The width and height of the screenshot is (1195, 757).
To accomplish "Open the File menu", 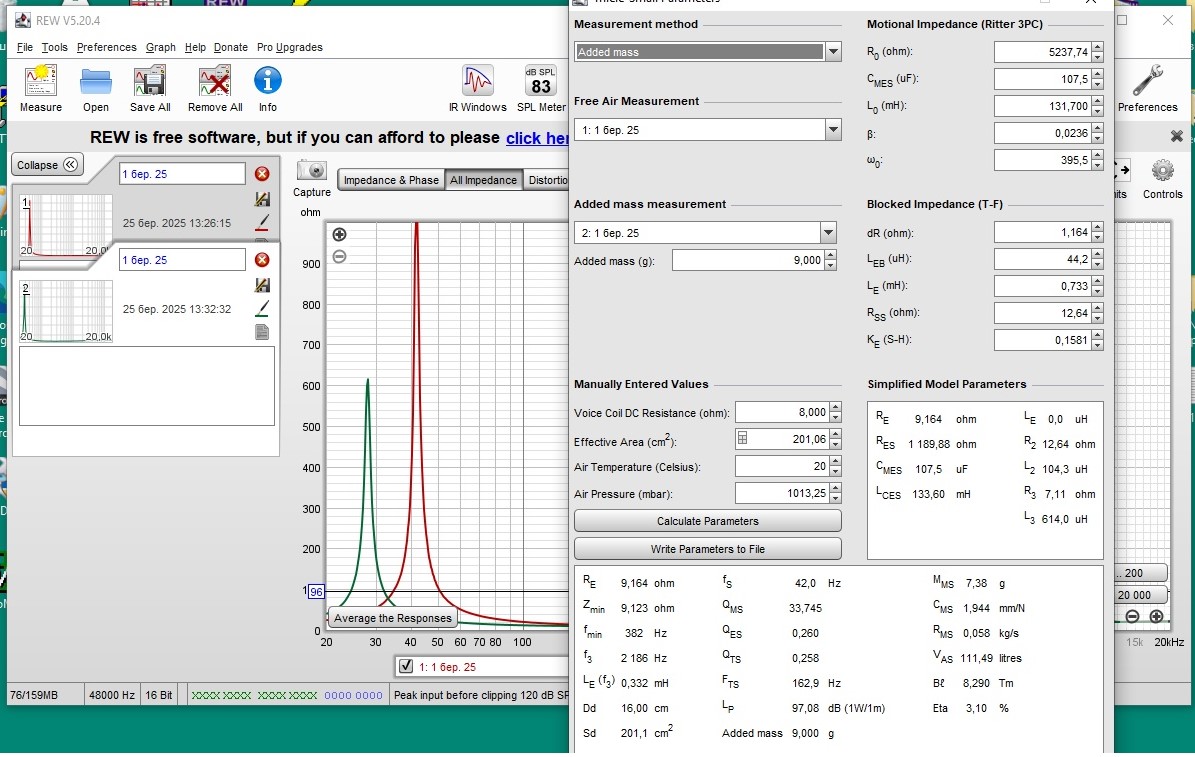I will [x=24, y=47].
